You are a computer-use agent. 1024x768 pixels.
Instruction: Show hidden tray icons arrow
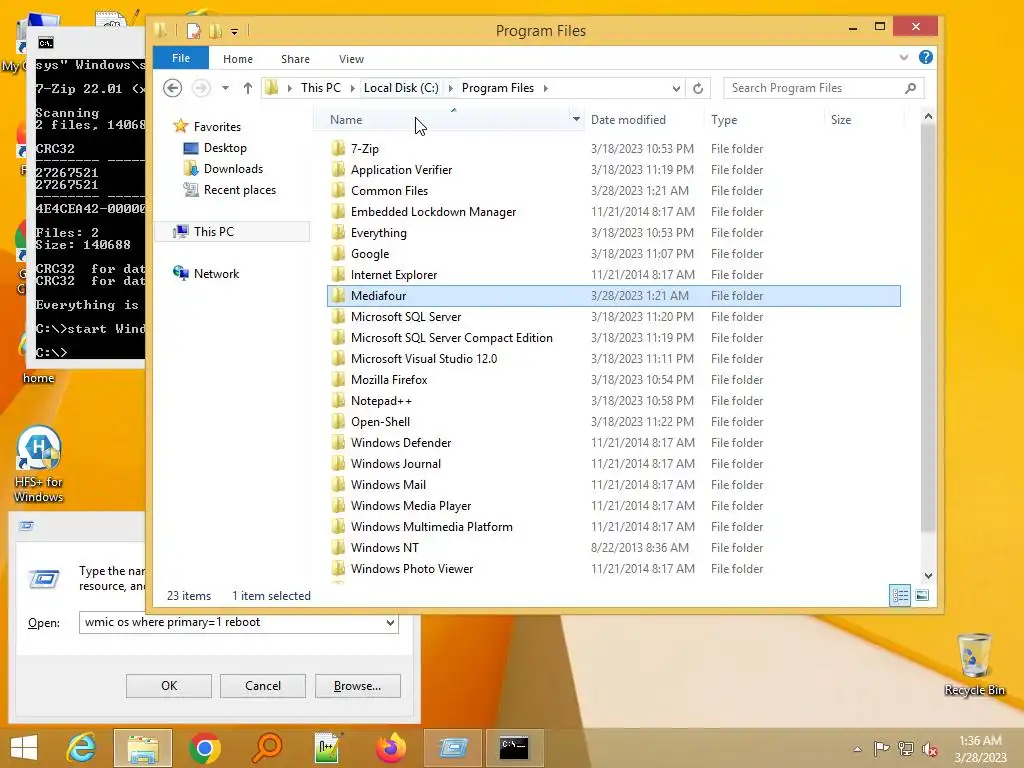coord(857,749)
